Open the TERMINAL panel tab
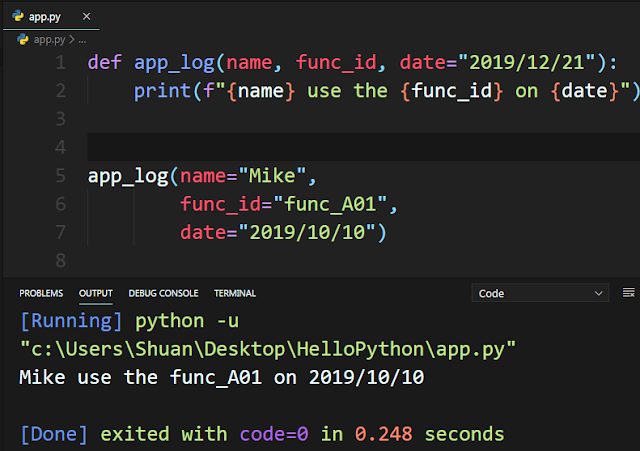The image size is (640, 451). [235, 293]
